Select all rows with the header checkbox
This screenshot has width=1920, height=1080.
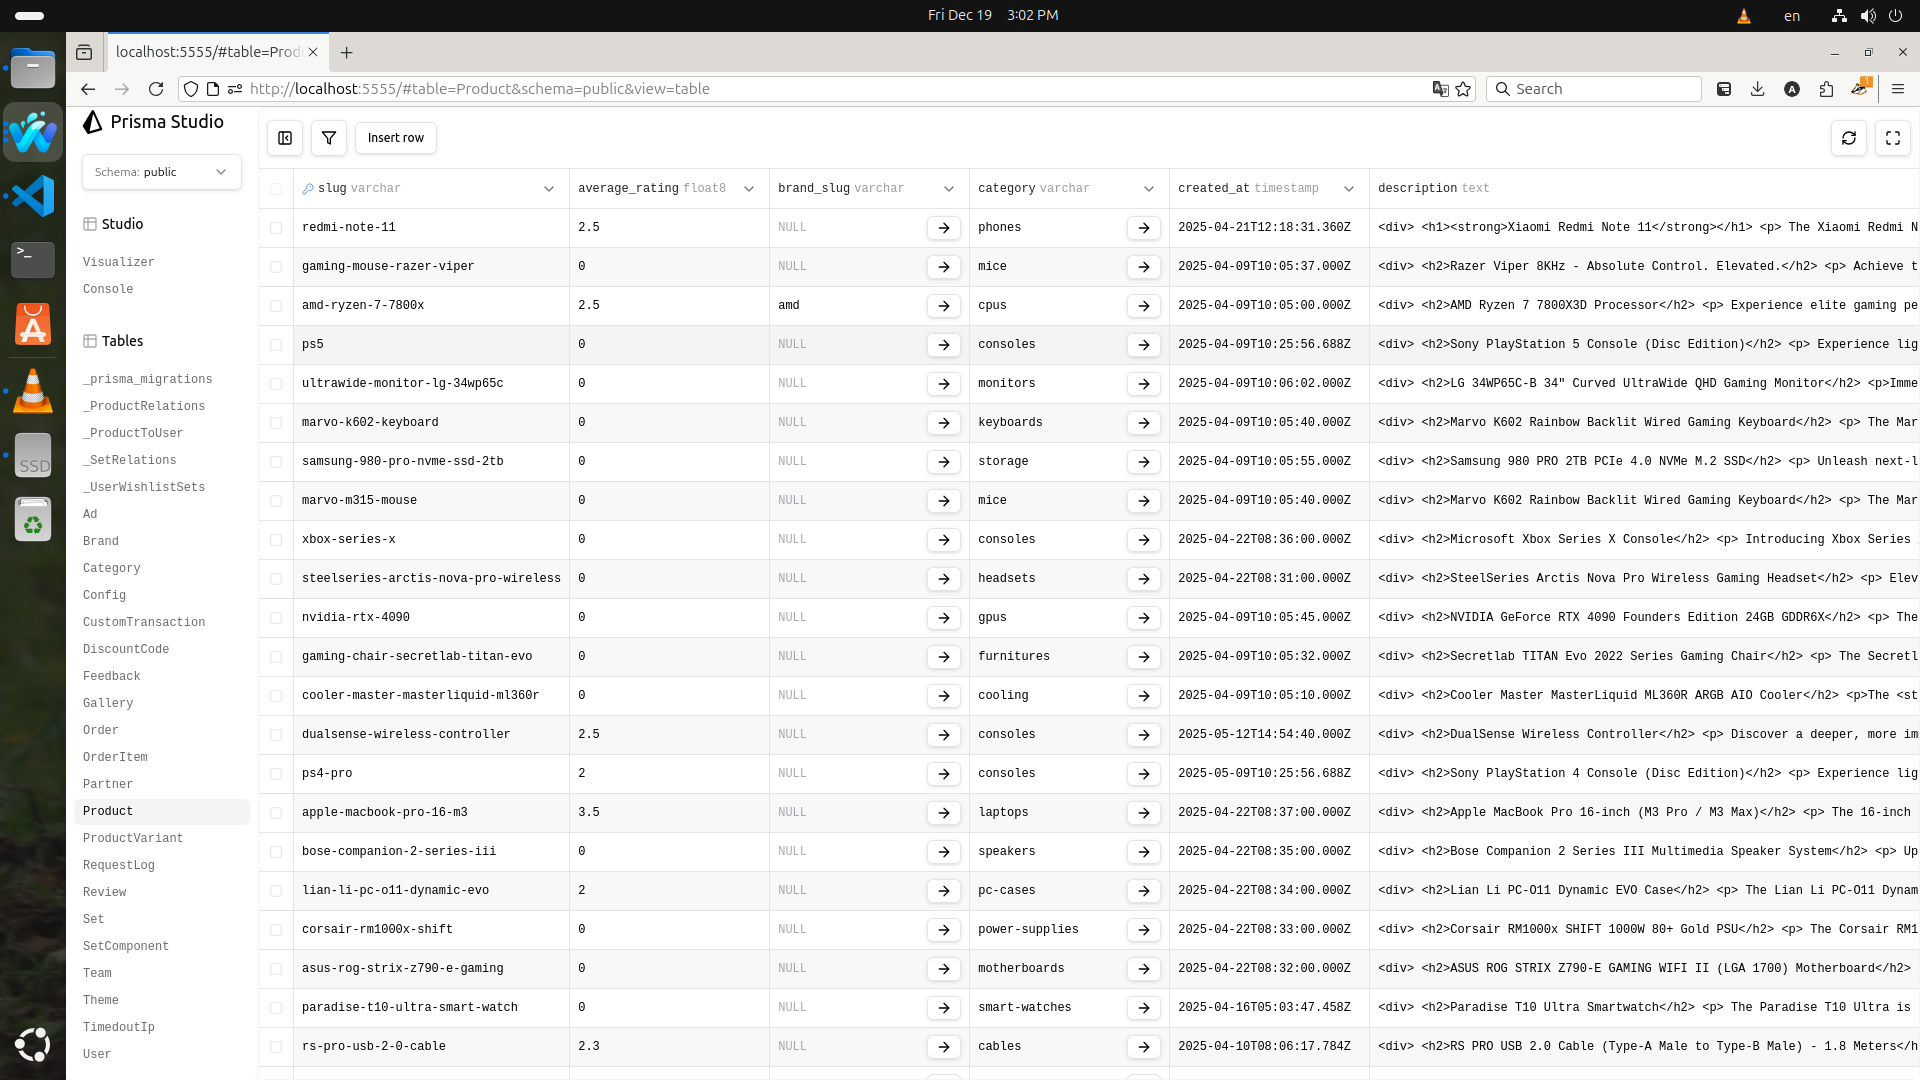tap(275, 188)
